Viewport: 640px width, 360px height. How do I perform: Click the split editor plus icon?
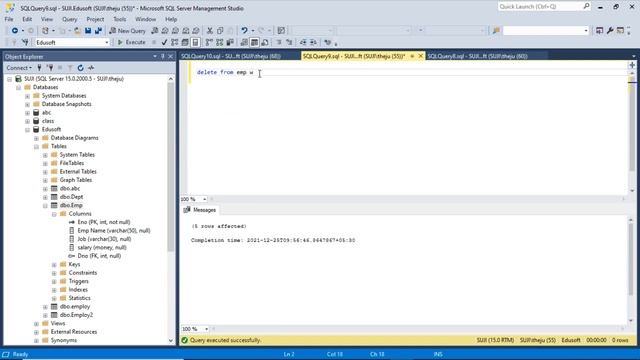point(632,65)
